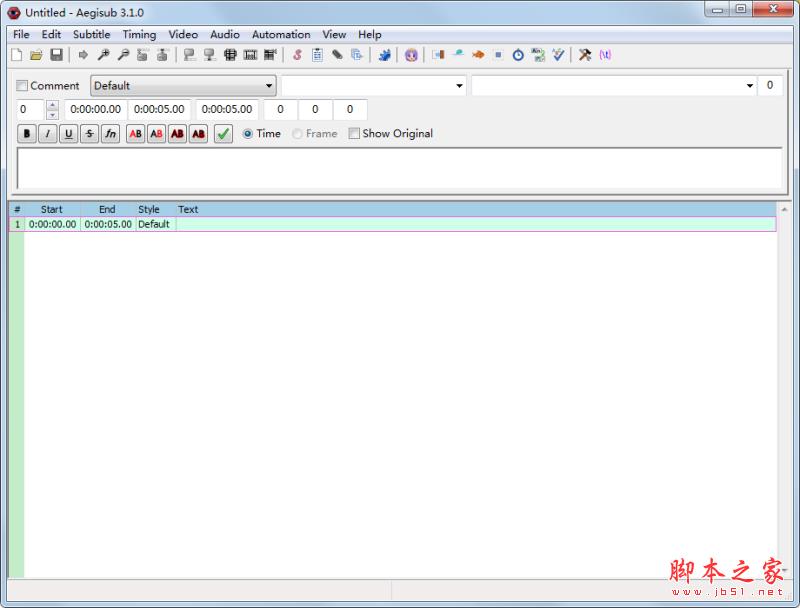Open Resample Resolution blue square
The image size is (800, 608).
click(x=498, y=55)
